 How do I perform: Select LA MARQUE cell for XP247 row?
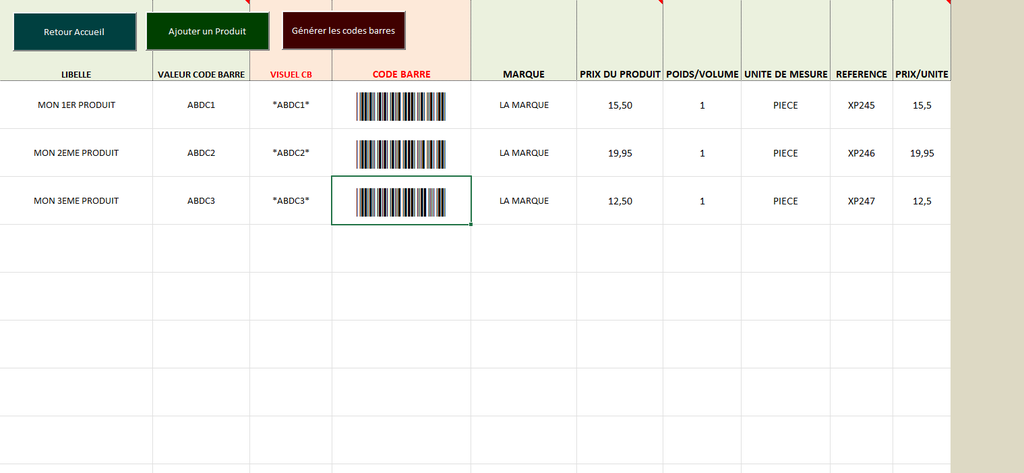(524, 201)
